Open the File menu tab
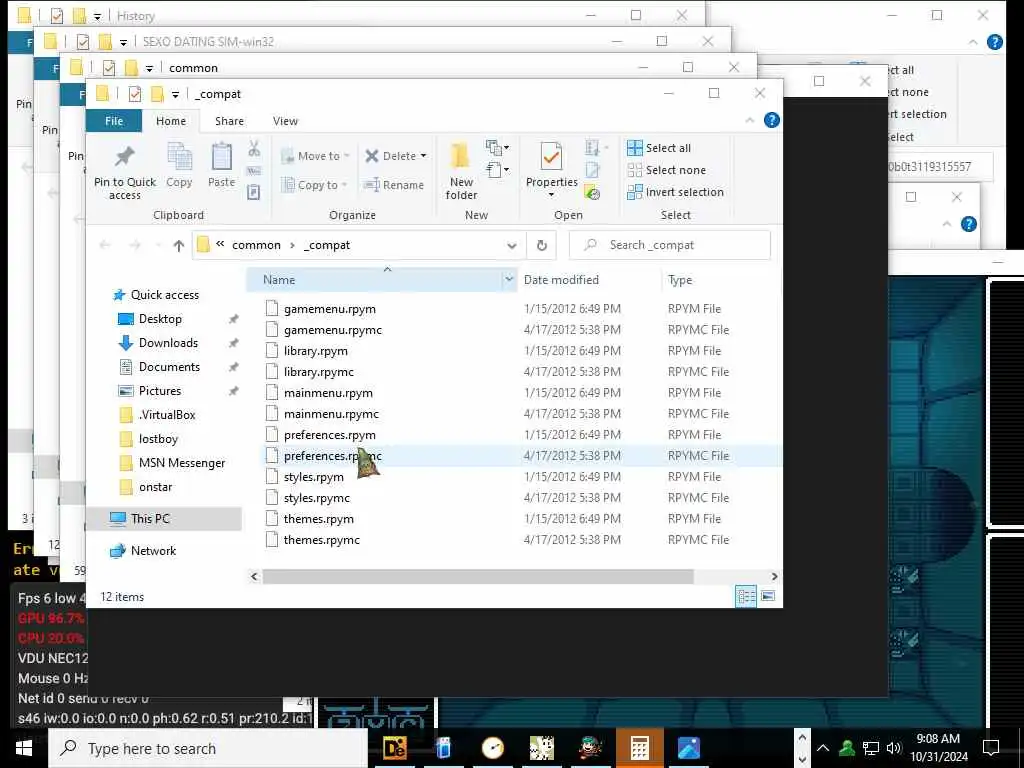1024x768 pixels. [x=114, y=121]
